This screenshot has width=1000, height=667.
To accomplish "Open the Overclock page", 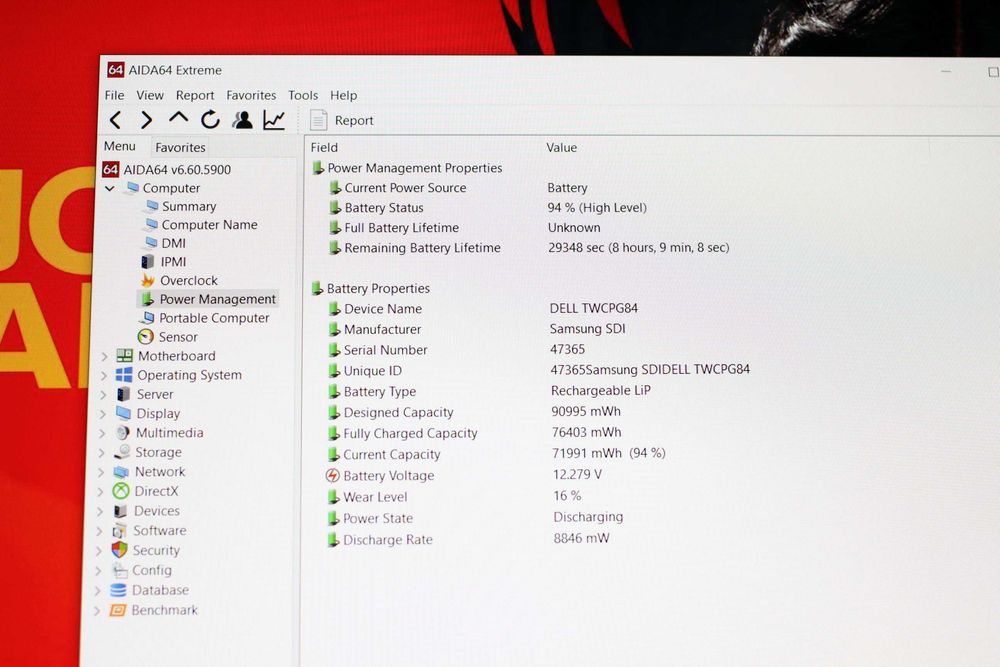I will (179, 280).
